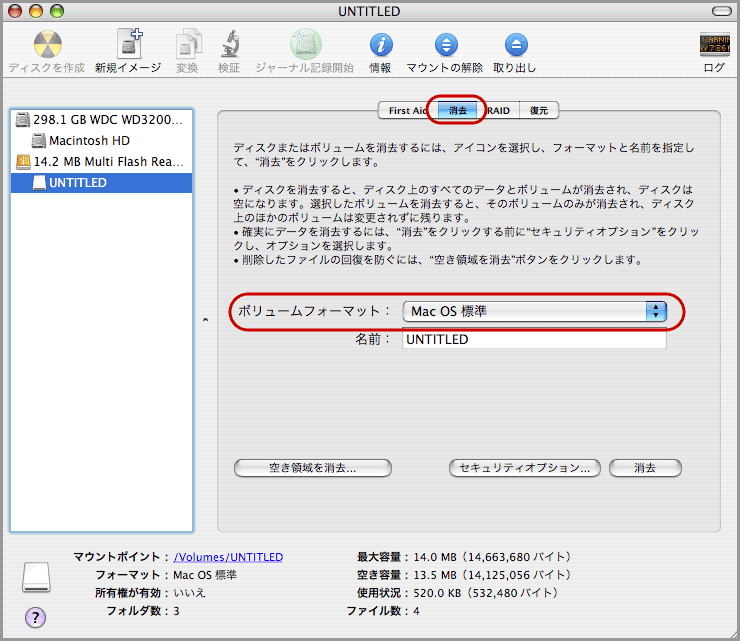This screenshot has height=641, width=740.
Task: Click ジャーナル記録開始 journaling icon
Action: 306,44
